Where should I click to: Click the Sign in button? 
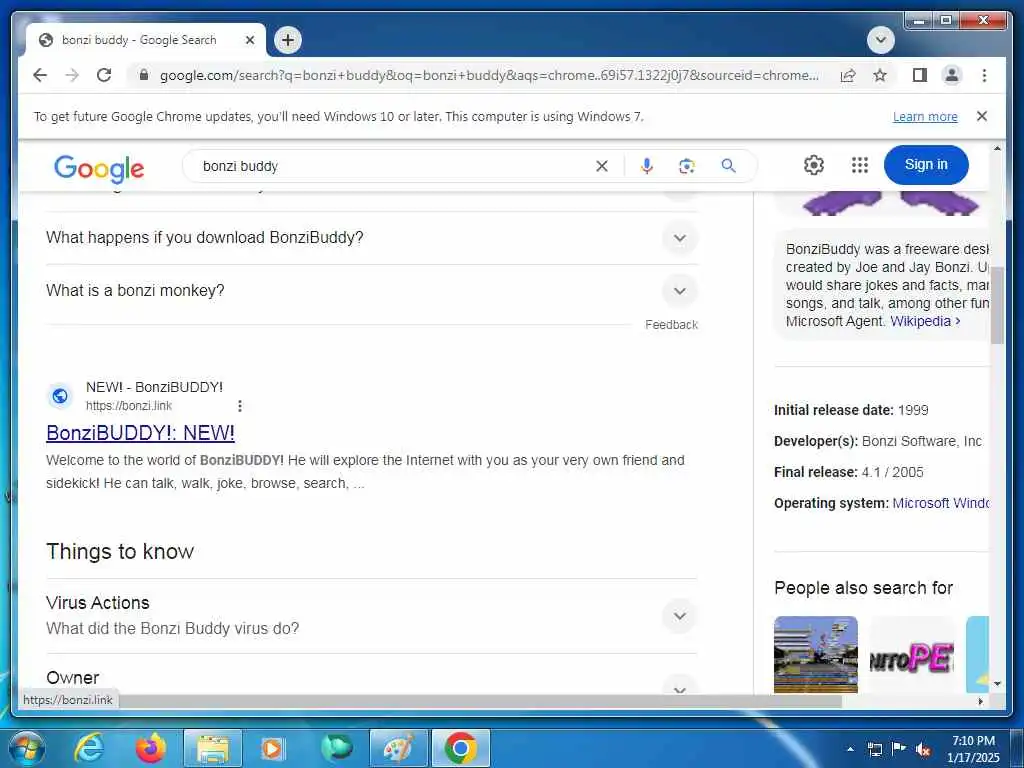point(926,165)
